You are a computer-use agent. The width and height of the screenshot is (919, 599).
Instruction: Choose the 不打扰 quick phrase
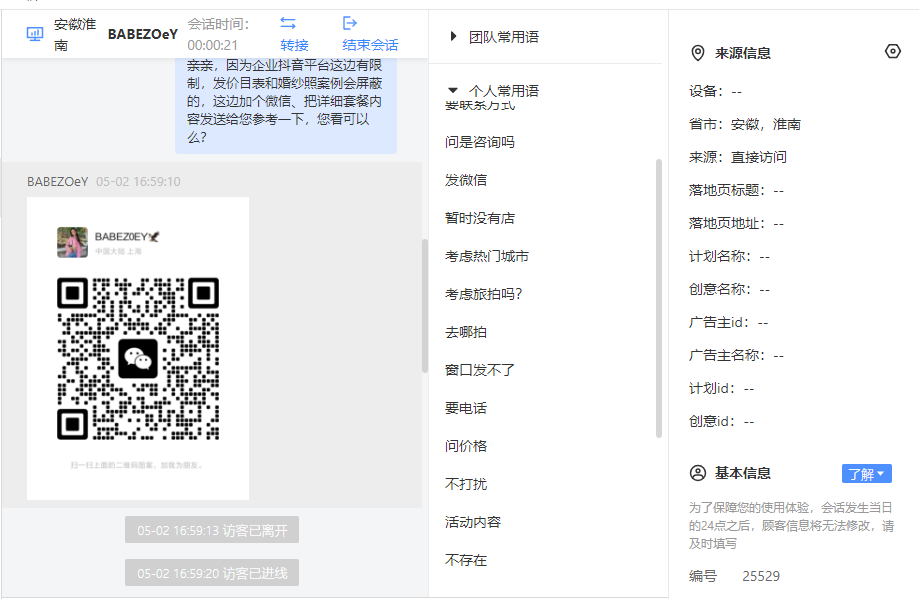tap(466, 484)
